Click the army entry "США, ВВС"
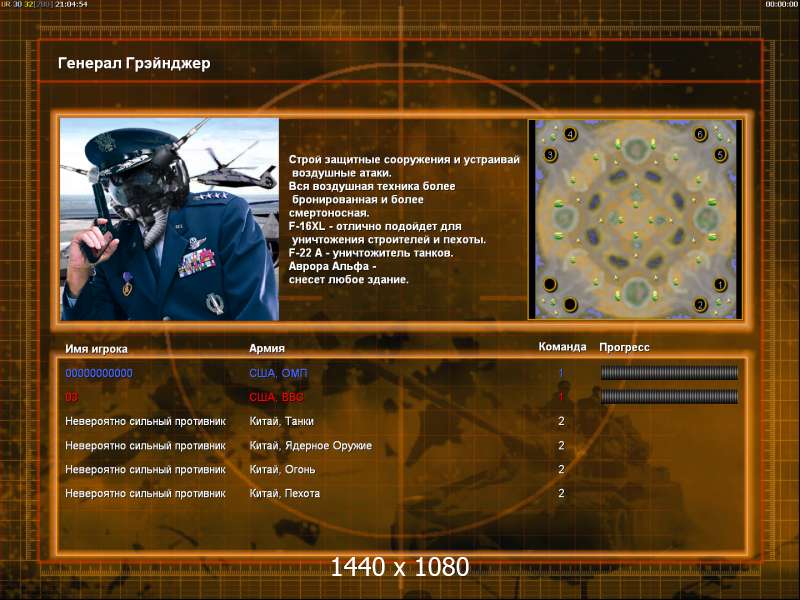800x600 pixels. coord(277,397)
